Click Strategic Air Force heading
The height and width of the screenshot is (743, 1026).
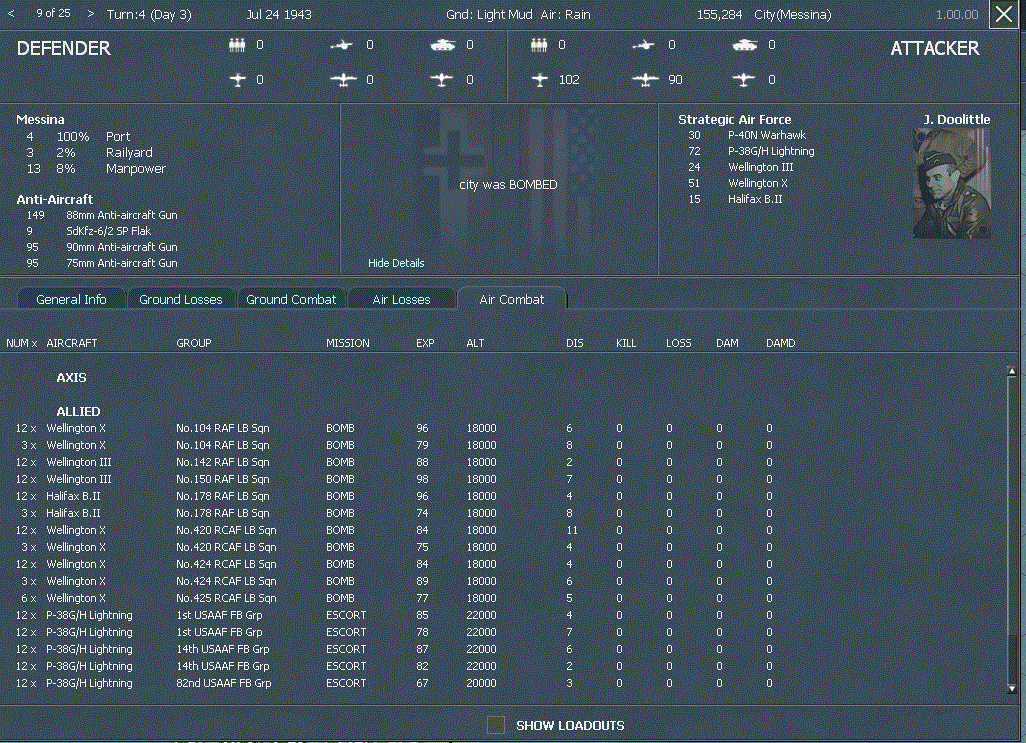coord(735,119)
